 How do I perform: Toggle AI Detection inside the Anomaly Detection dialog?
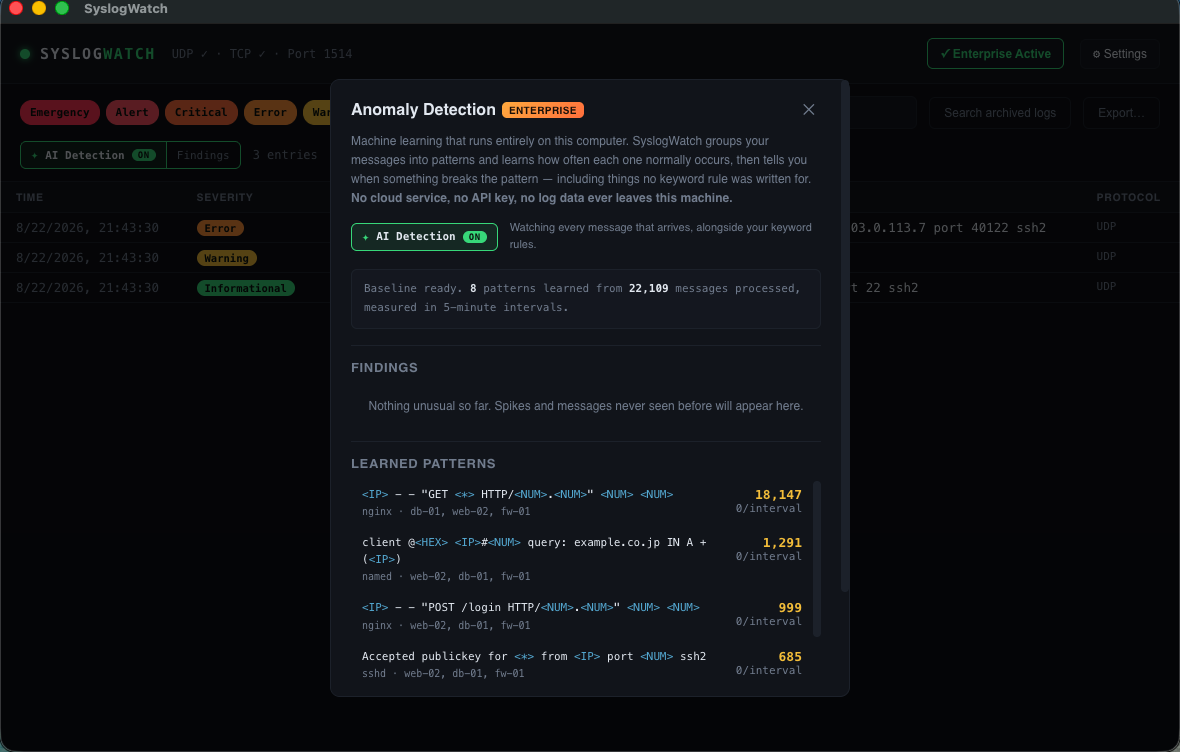[424, 236]
